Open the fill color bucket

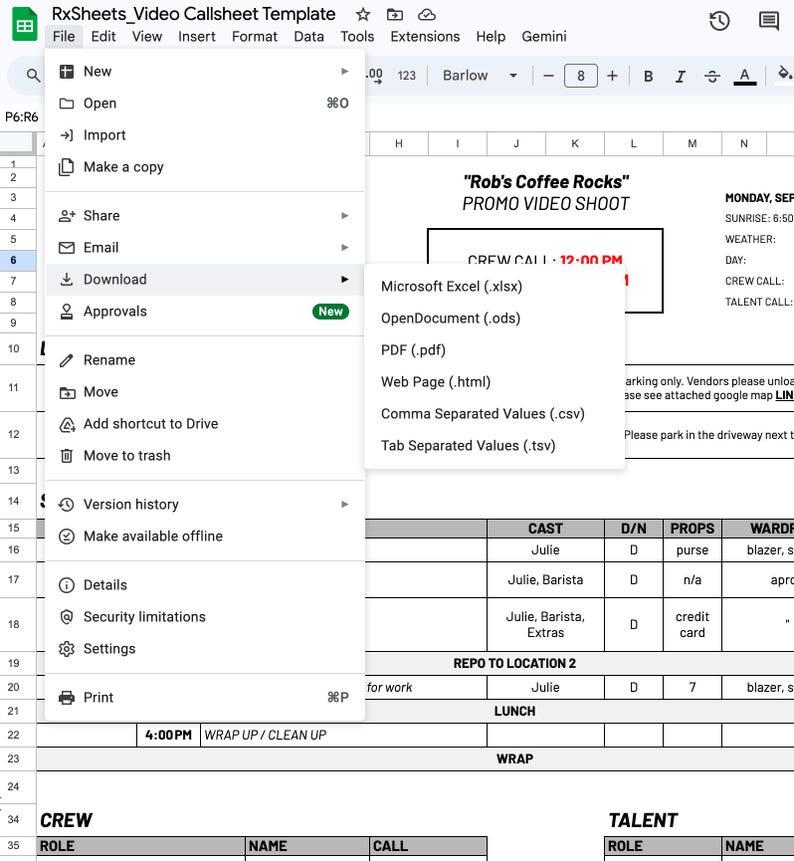(784, 75)
